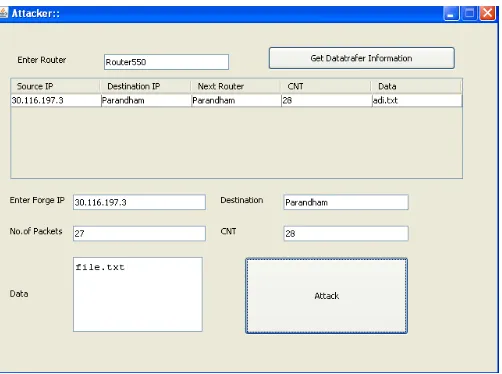502x374 pixels.
Task: Click the large Attack button
Action: click(x=326, y=296)
